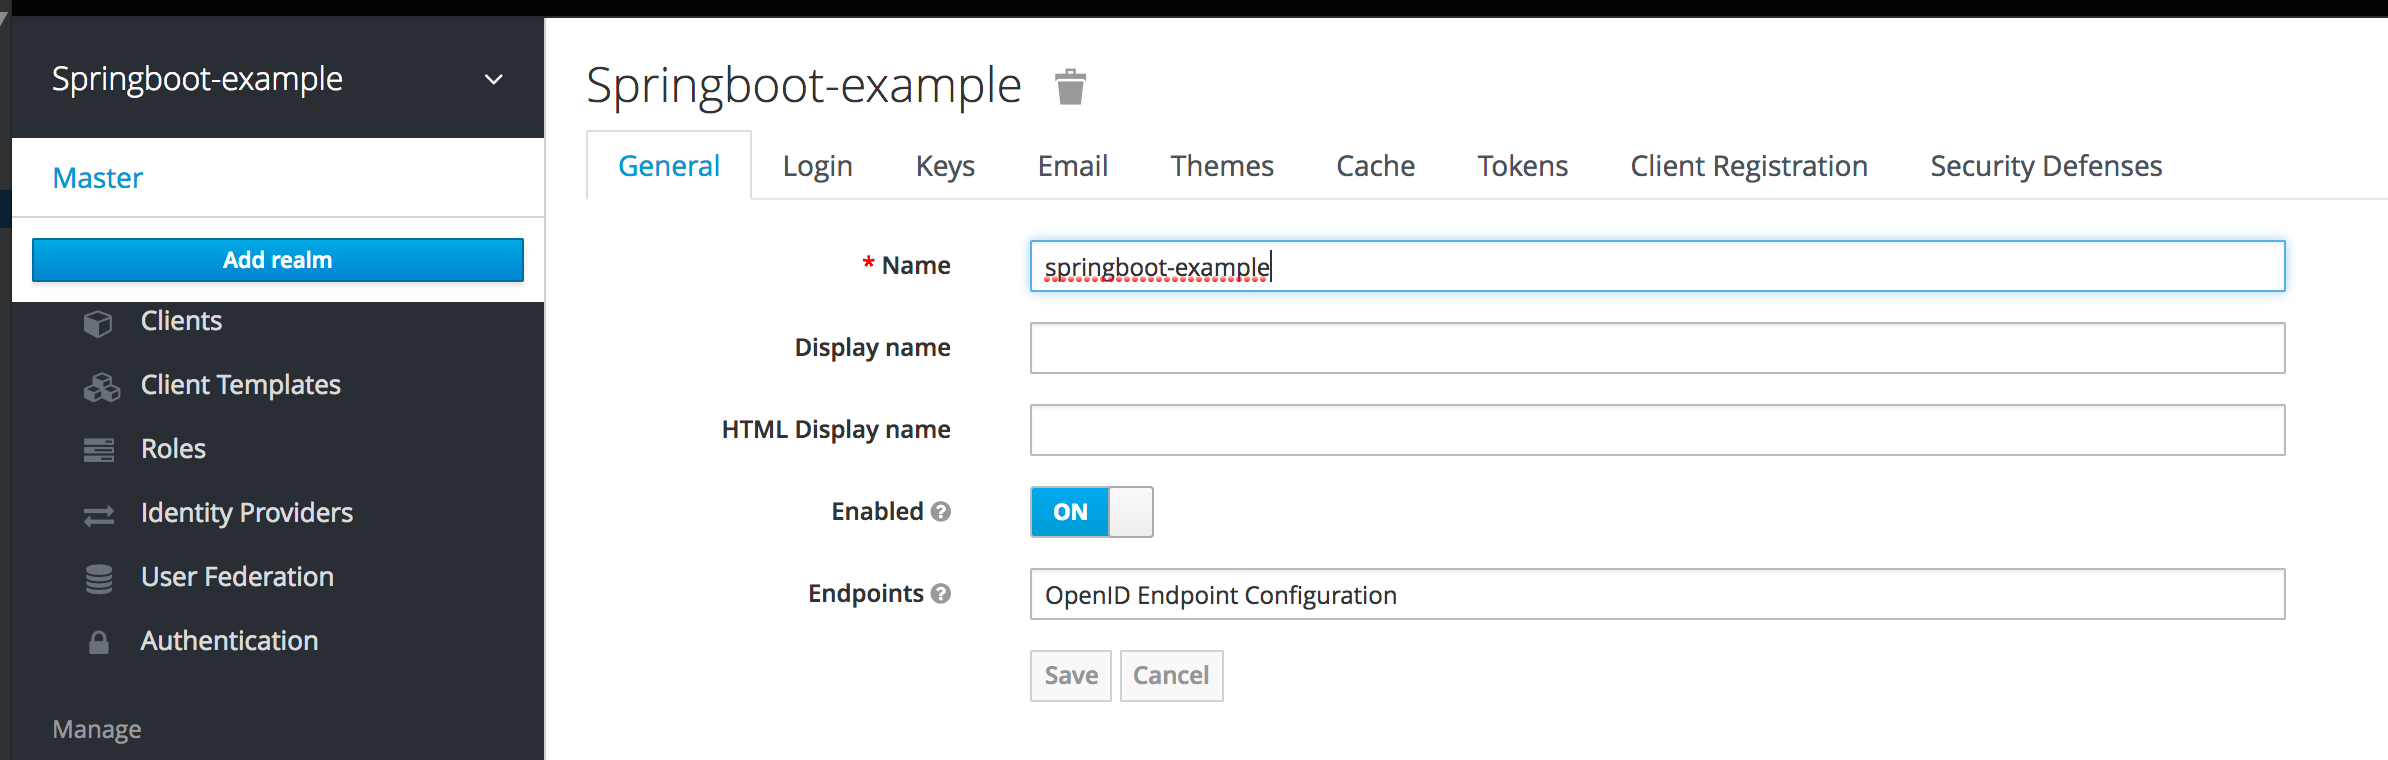Click the Roles list icon

click(x=99, y=450)
